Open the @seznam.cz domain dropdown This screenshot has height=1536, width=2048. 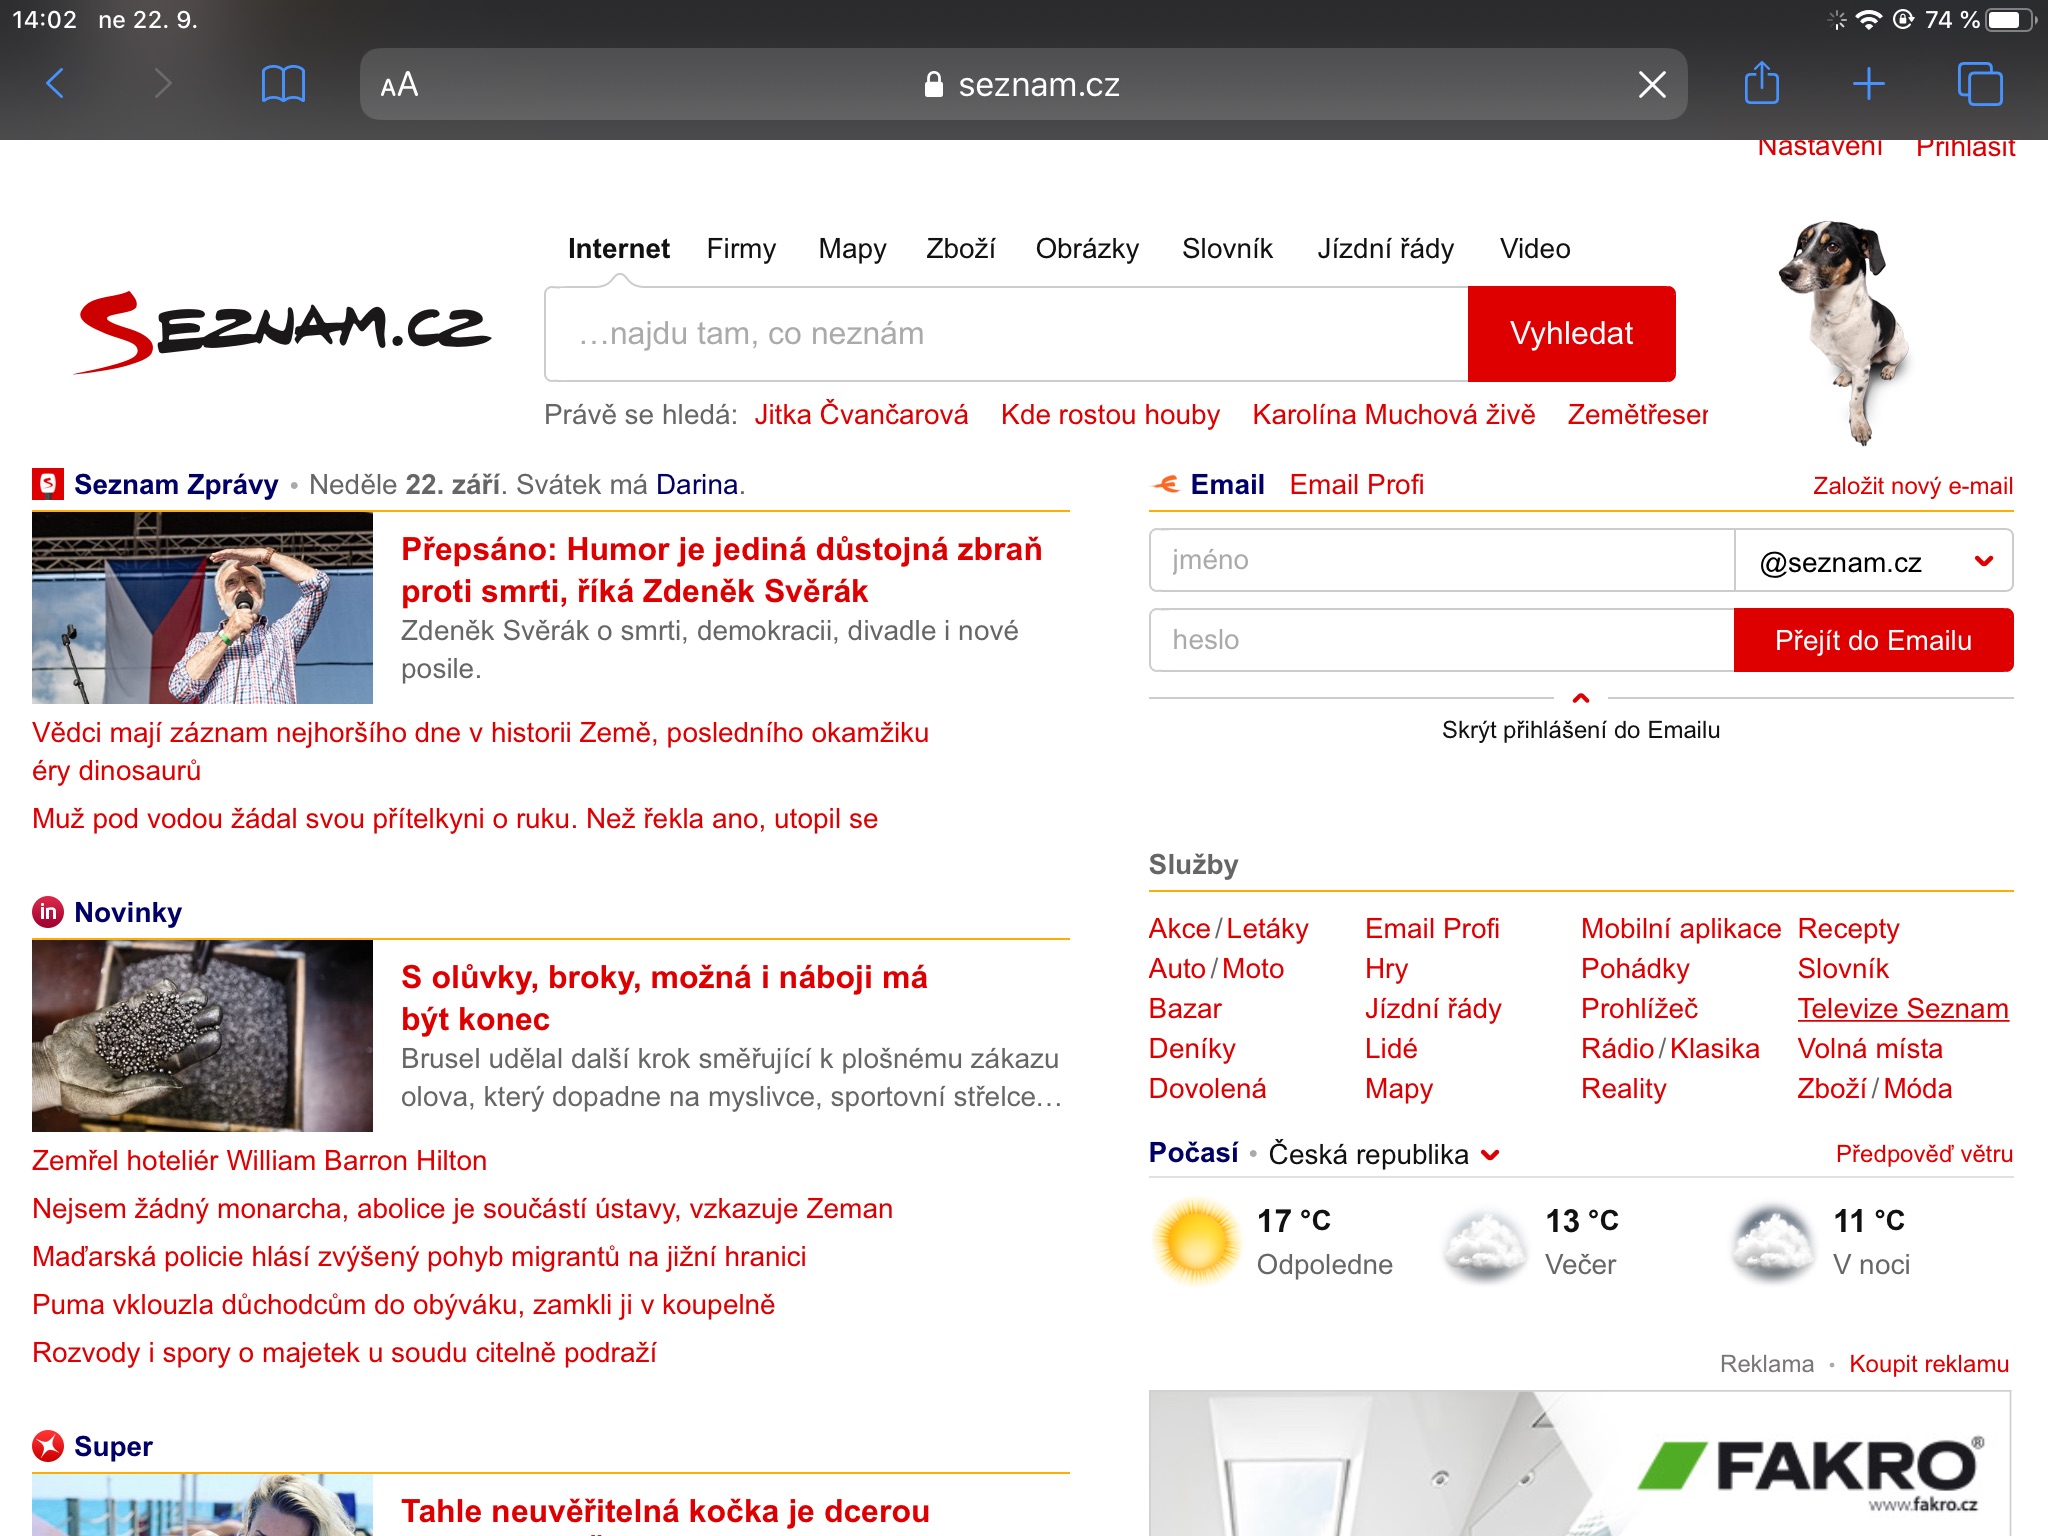(x=1873, y=561)
